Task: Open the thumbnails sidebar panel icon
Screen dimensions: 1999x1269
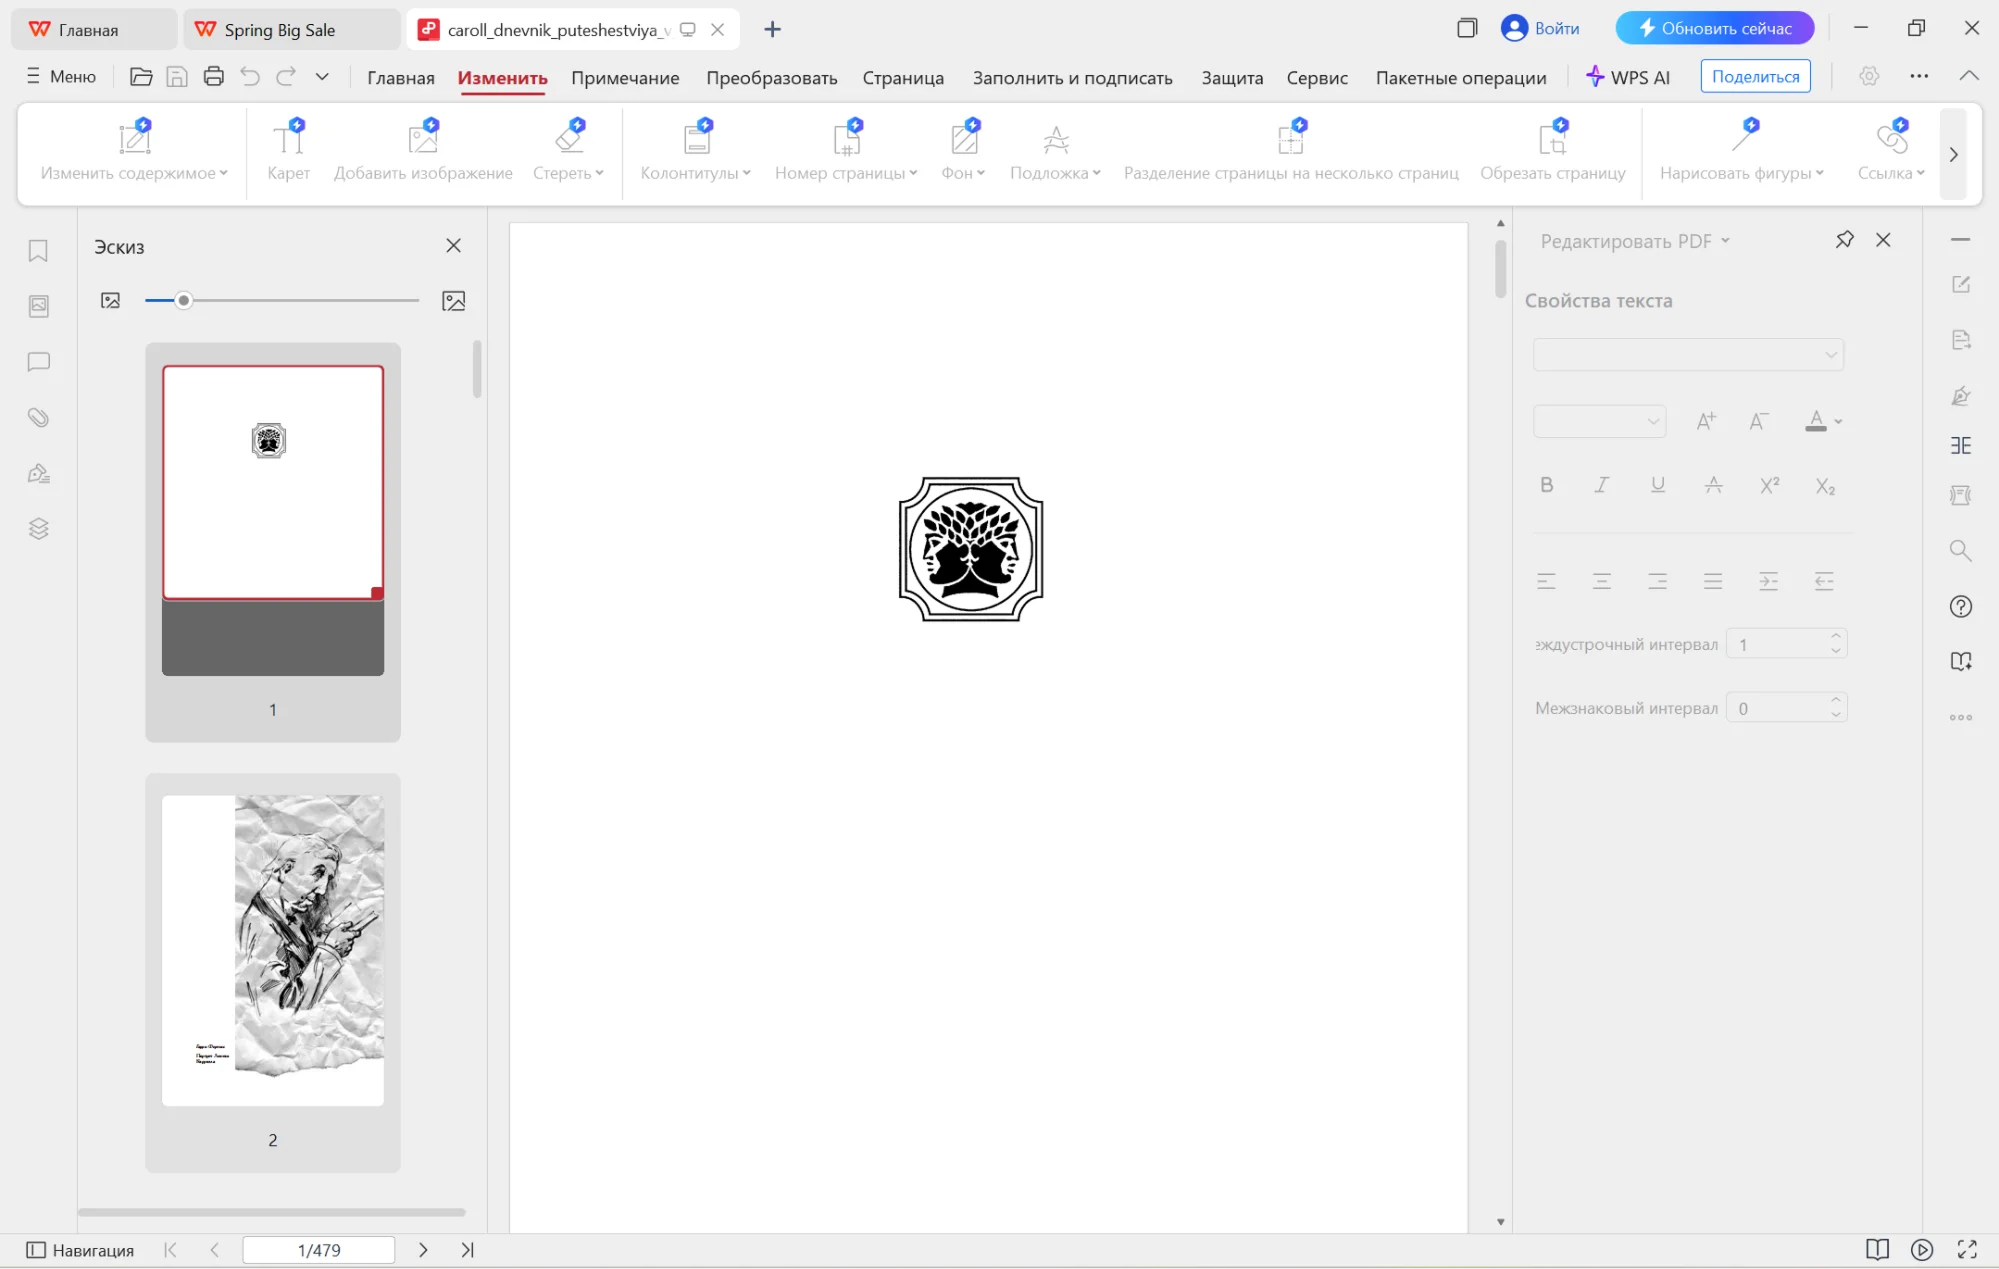Action: pos(38,306)
